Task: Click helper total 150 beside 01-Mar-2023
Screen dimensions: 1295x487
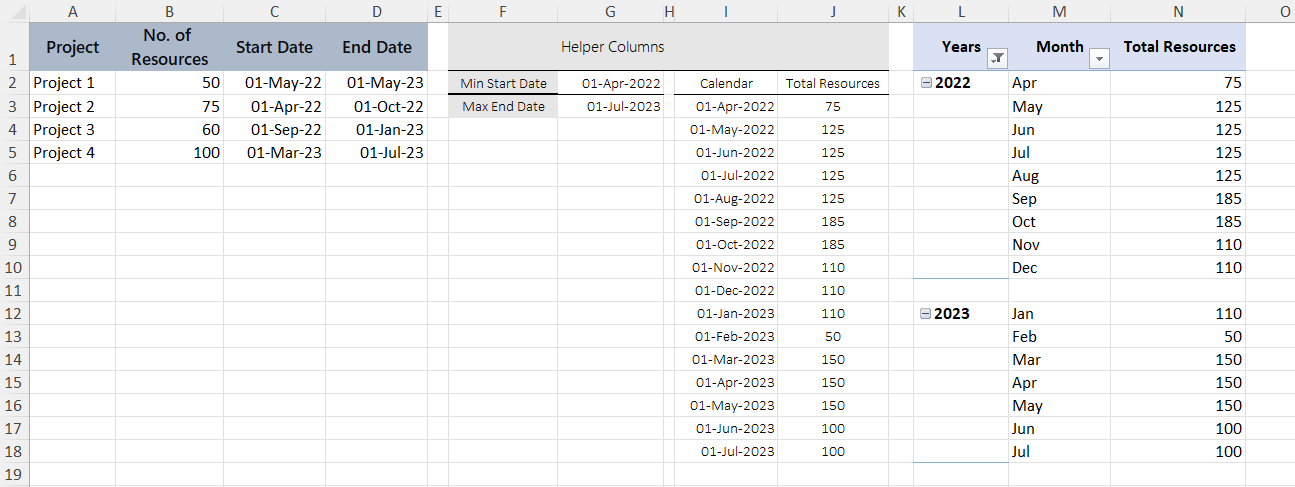Action: (832, 359)
